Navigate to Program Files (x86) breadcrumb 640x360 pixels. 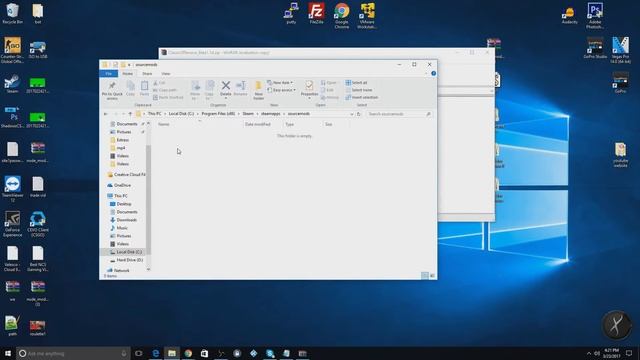click(218, 114)
